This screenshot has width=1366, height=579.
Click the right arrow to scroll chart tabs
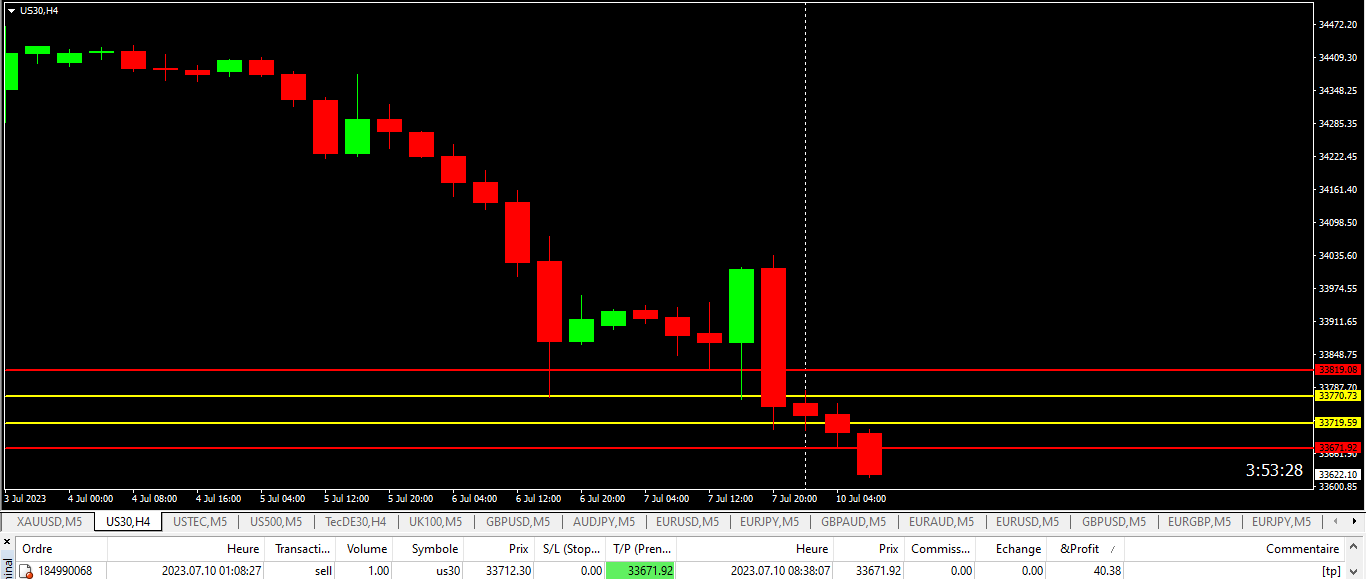click(x=1353, y=522)
